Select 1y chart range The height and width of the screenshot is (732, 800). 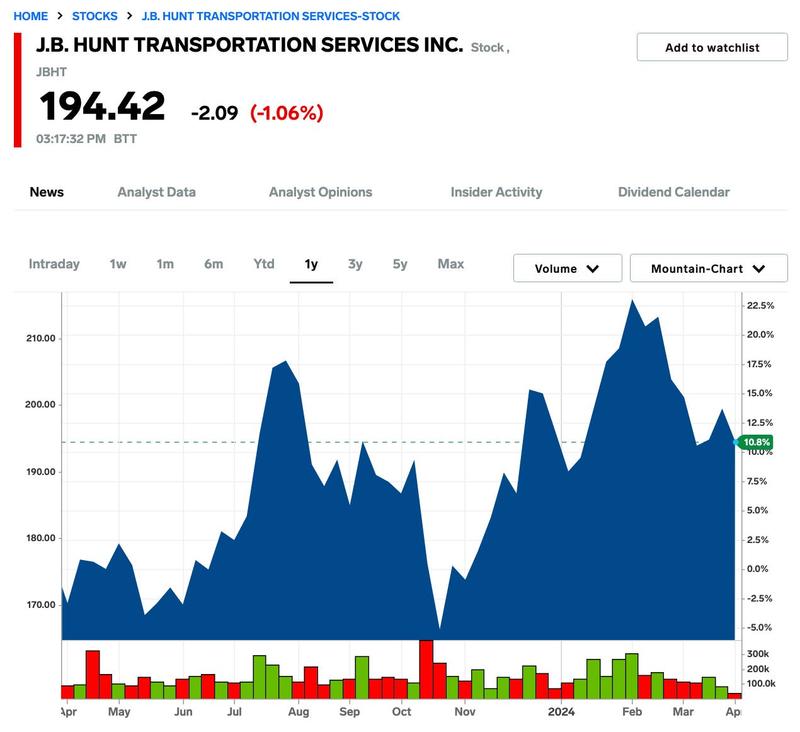point(311,264)
